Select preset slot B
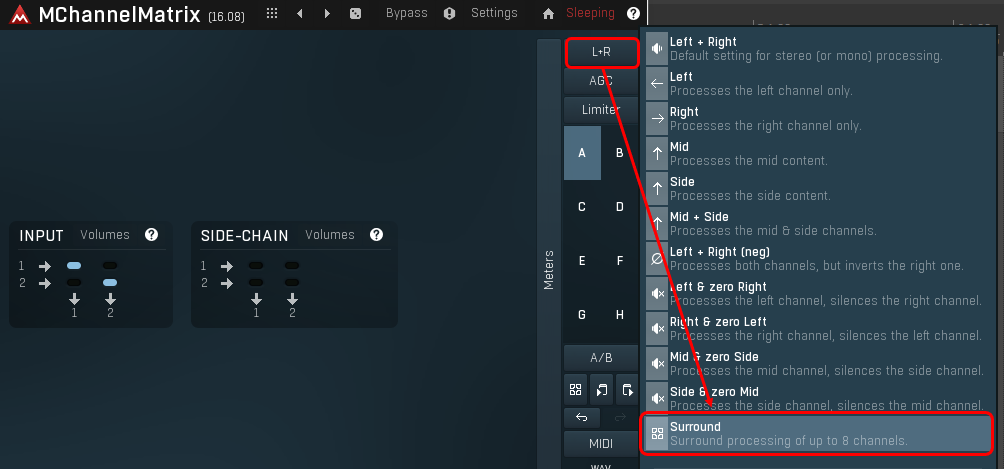The image size is (1004, 469). pyautogui.click(x=620, y=152)
